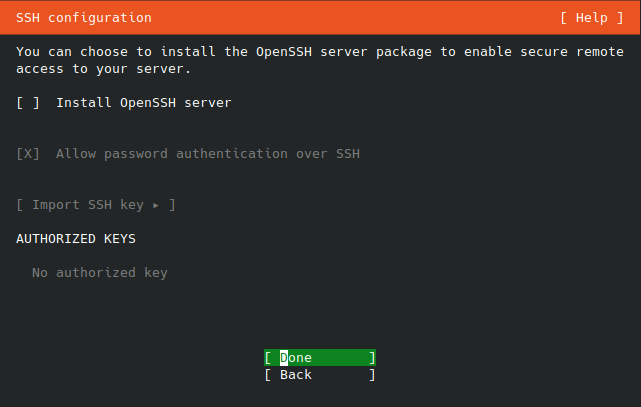
Task: Click the highlighted 'D' cursor in Done
Action: point(284,358)
